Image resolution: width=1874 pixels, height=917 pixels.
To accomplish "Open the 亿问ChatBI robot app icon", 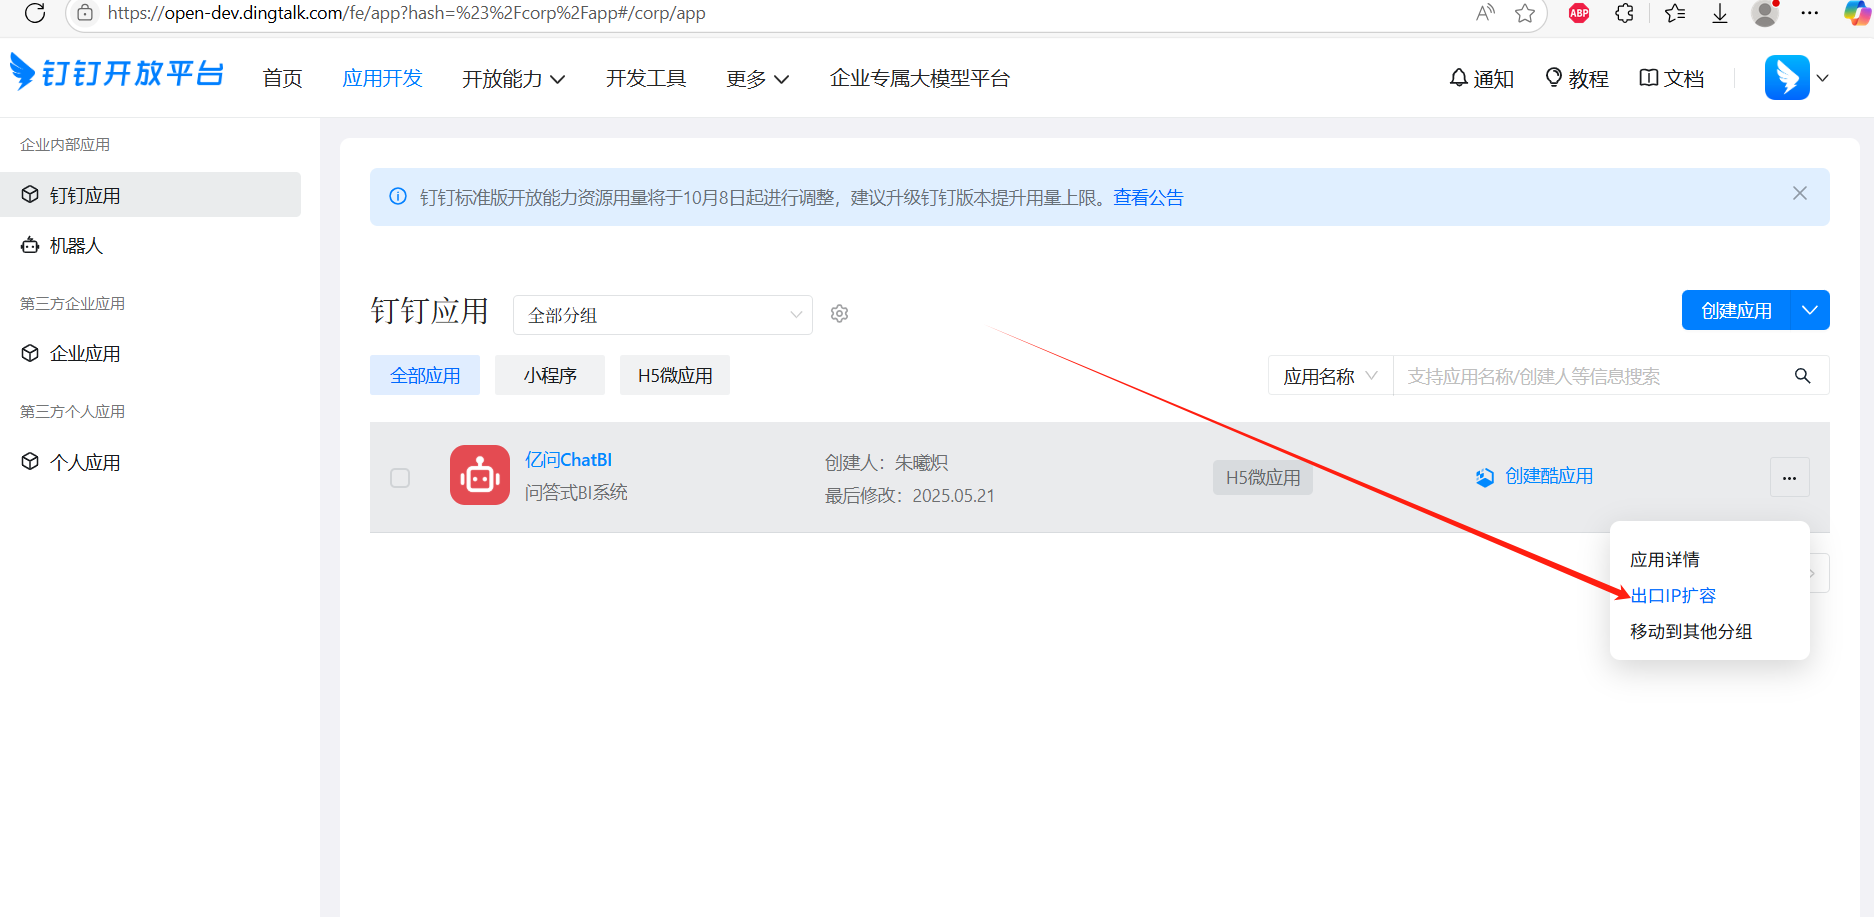I will 479,475.
